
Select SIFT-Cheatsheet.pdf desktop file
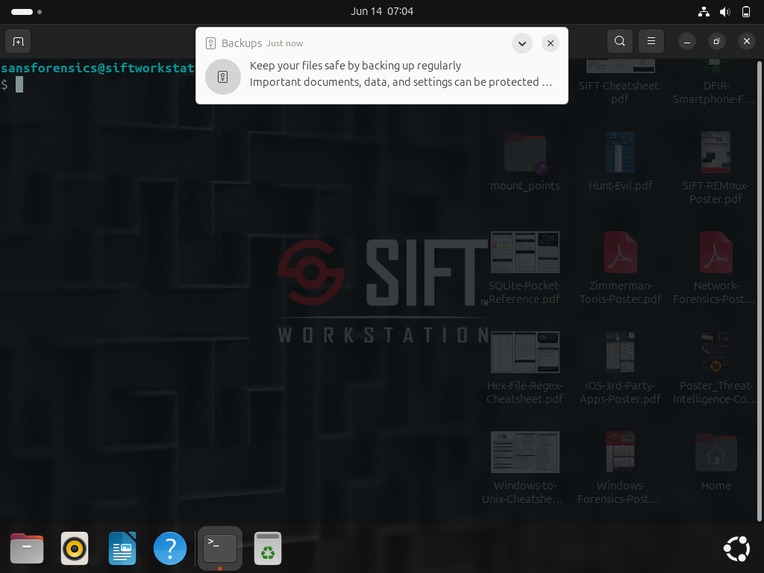tap(620, 82)
